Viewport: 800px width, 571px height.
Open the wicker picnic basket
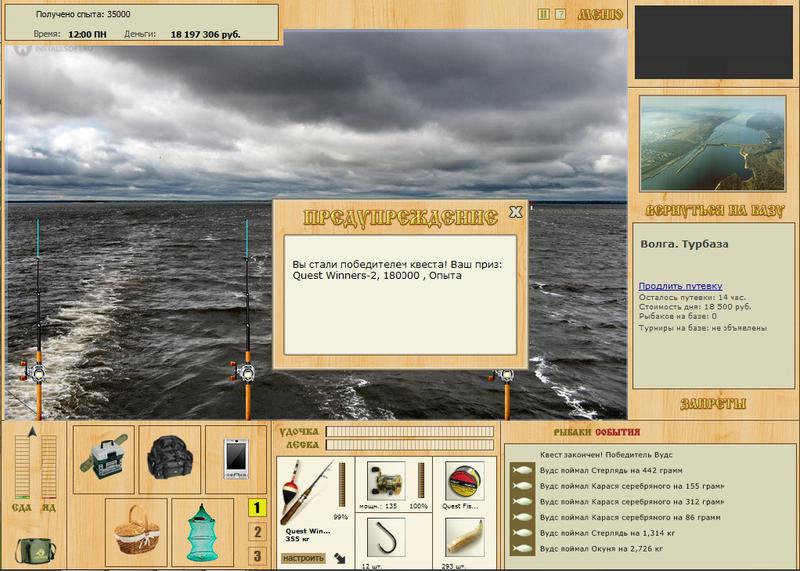[x=136, y=532]
